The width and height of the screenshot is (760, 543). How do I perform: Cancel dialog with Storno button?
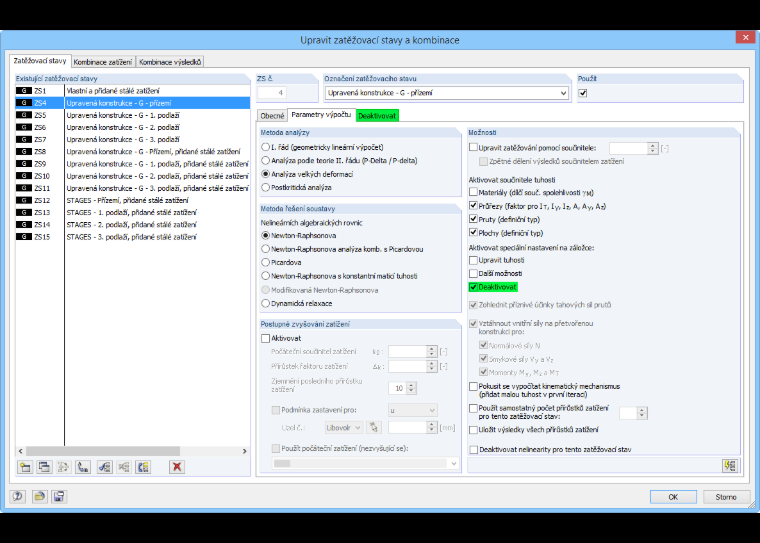[726, 497]
